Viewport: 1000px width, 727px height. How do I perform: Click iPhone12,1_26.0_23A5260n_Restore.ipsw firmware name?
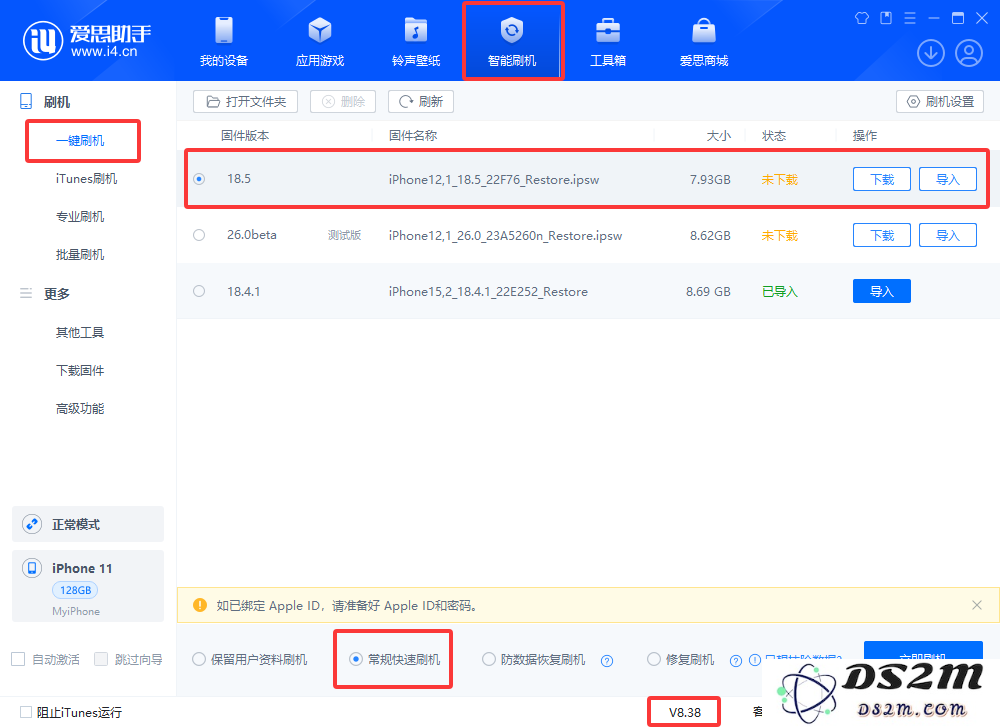[505, 236]
